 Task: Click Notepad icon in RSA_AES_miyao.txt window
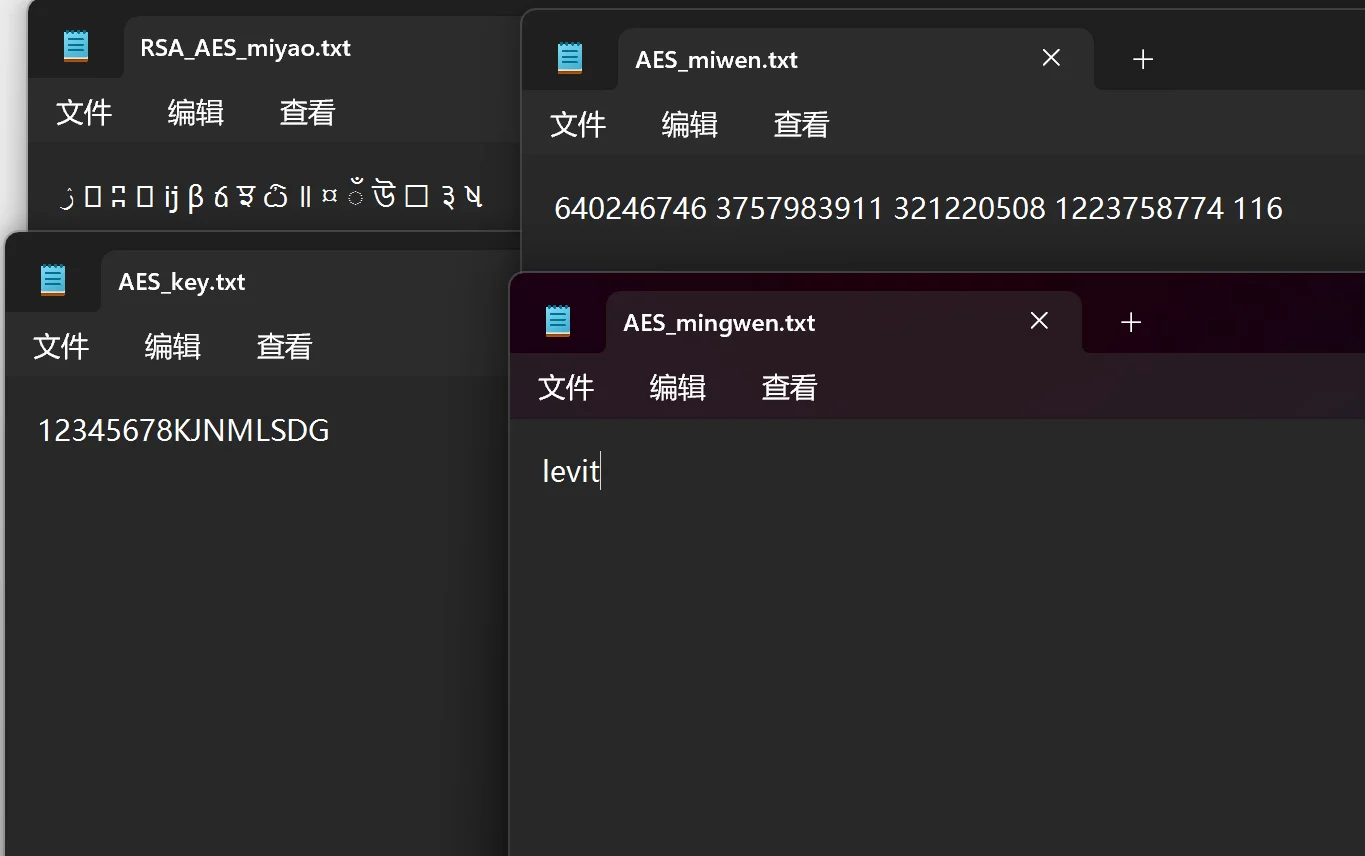[x=76, y=47]
